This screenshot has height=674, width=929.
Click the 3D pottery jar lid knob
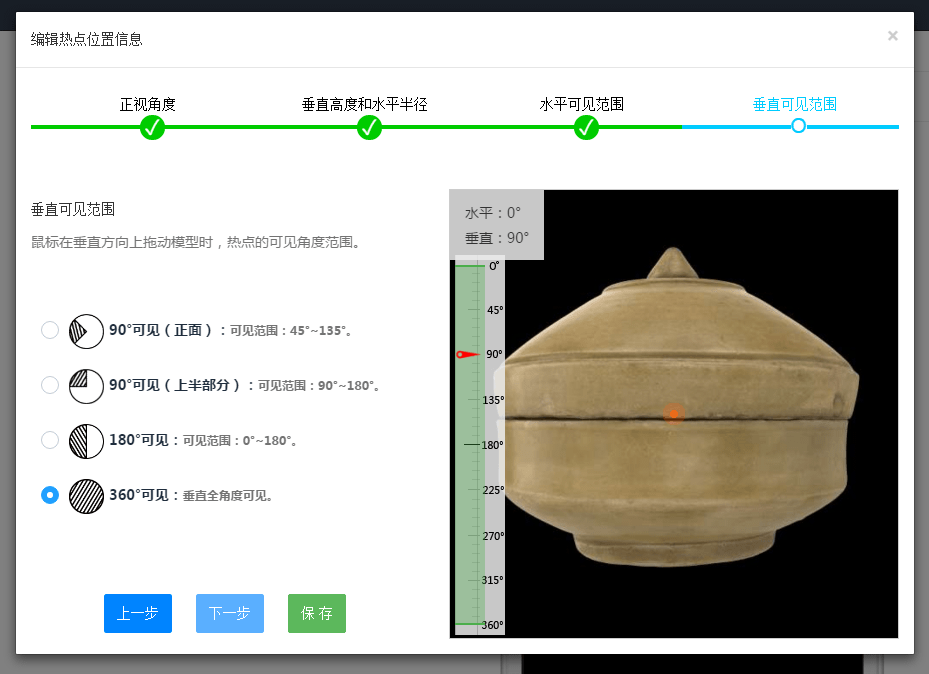pyautogui.click(x=672, y=264)
